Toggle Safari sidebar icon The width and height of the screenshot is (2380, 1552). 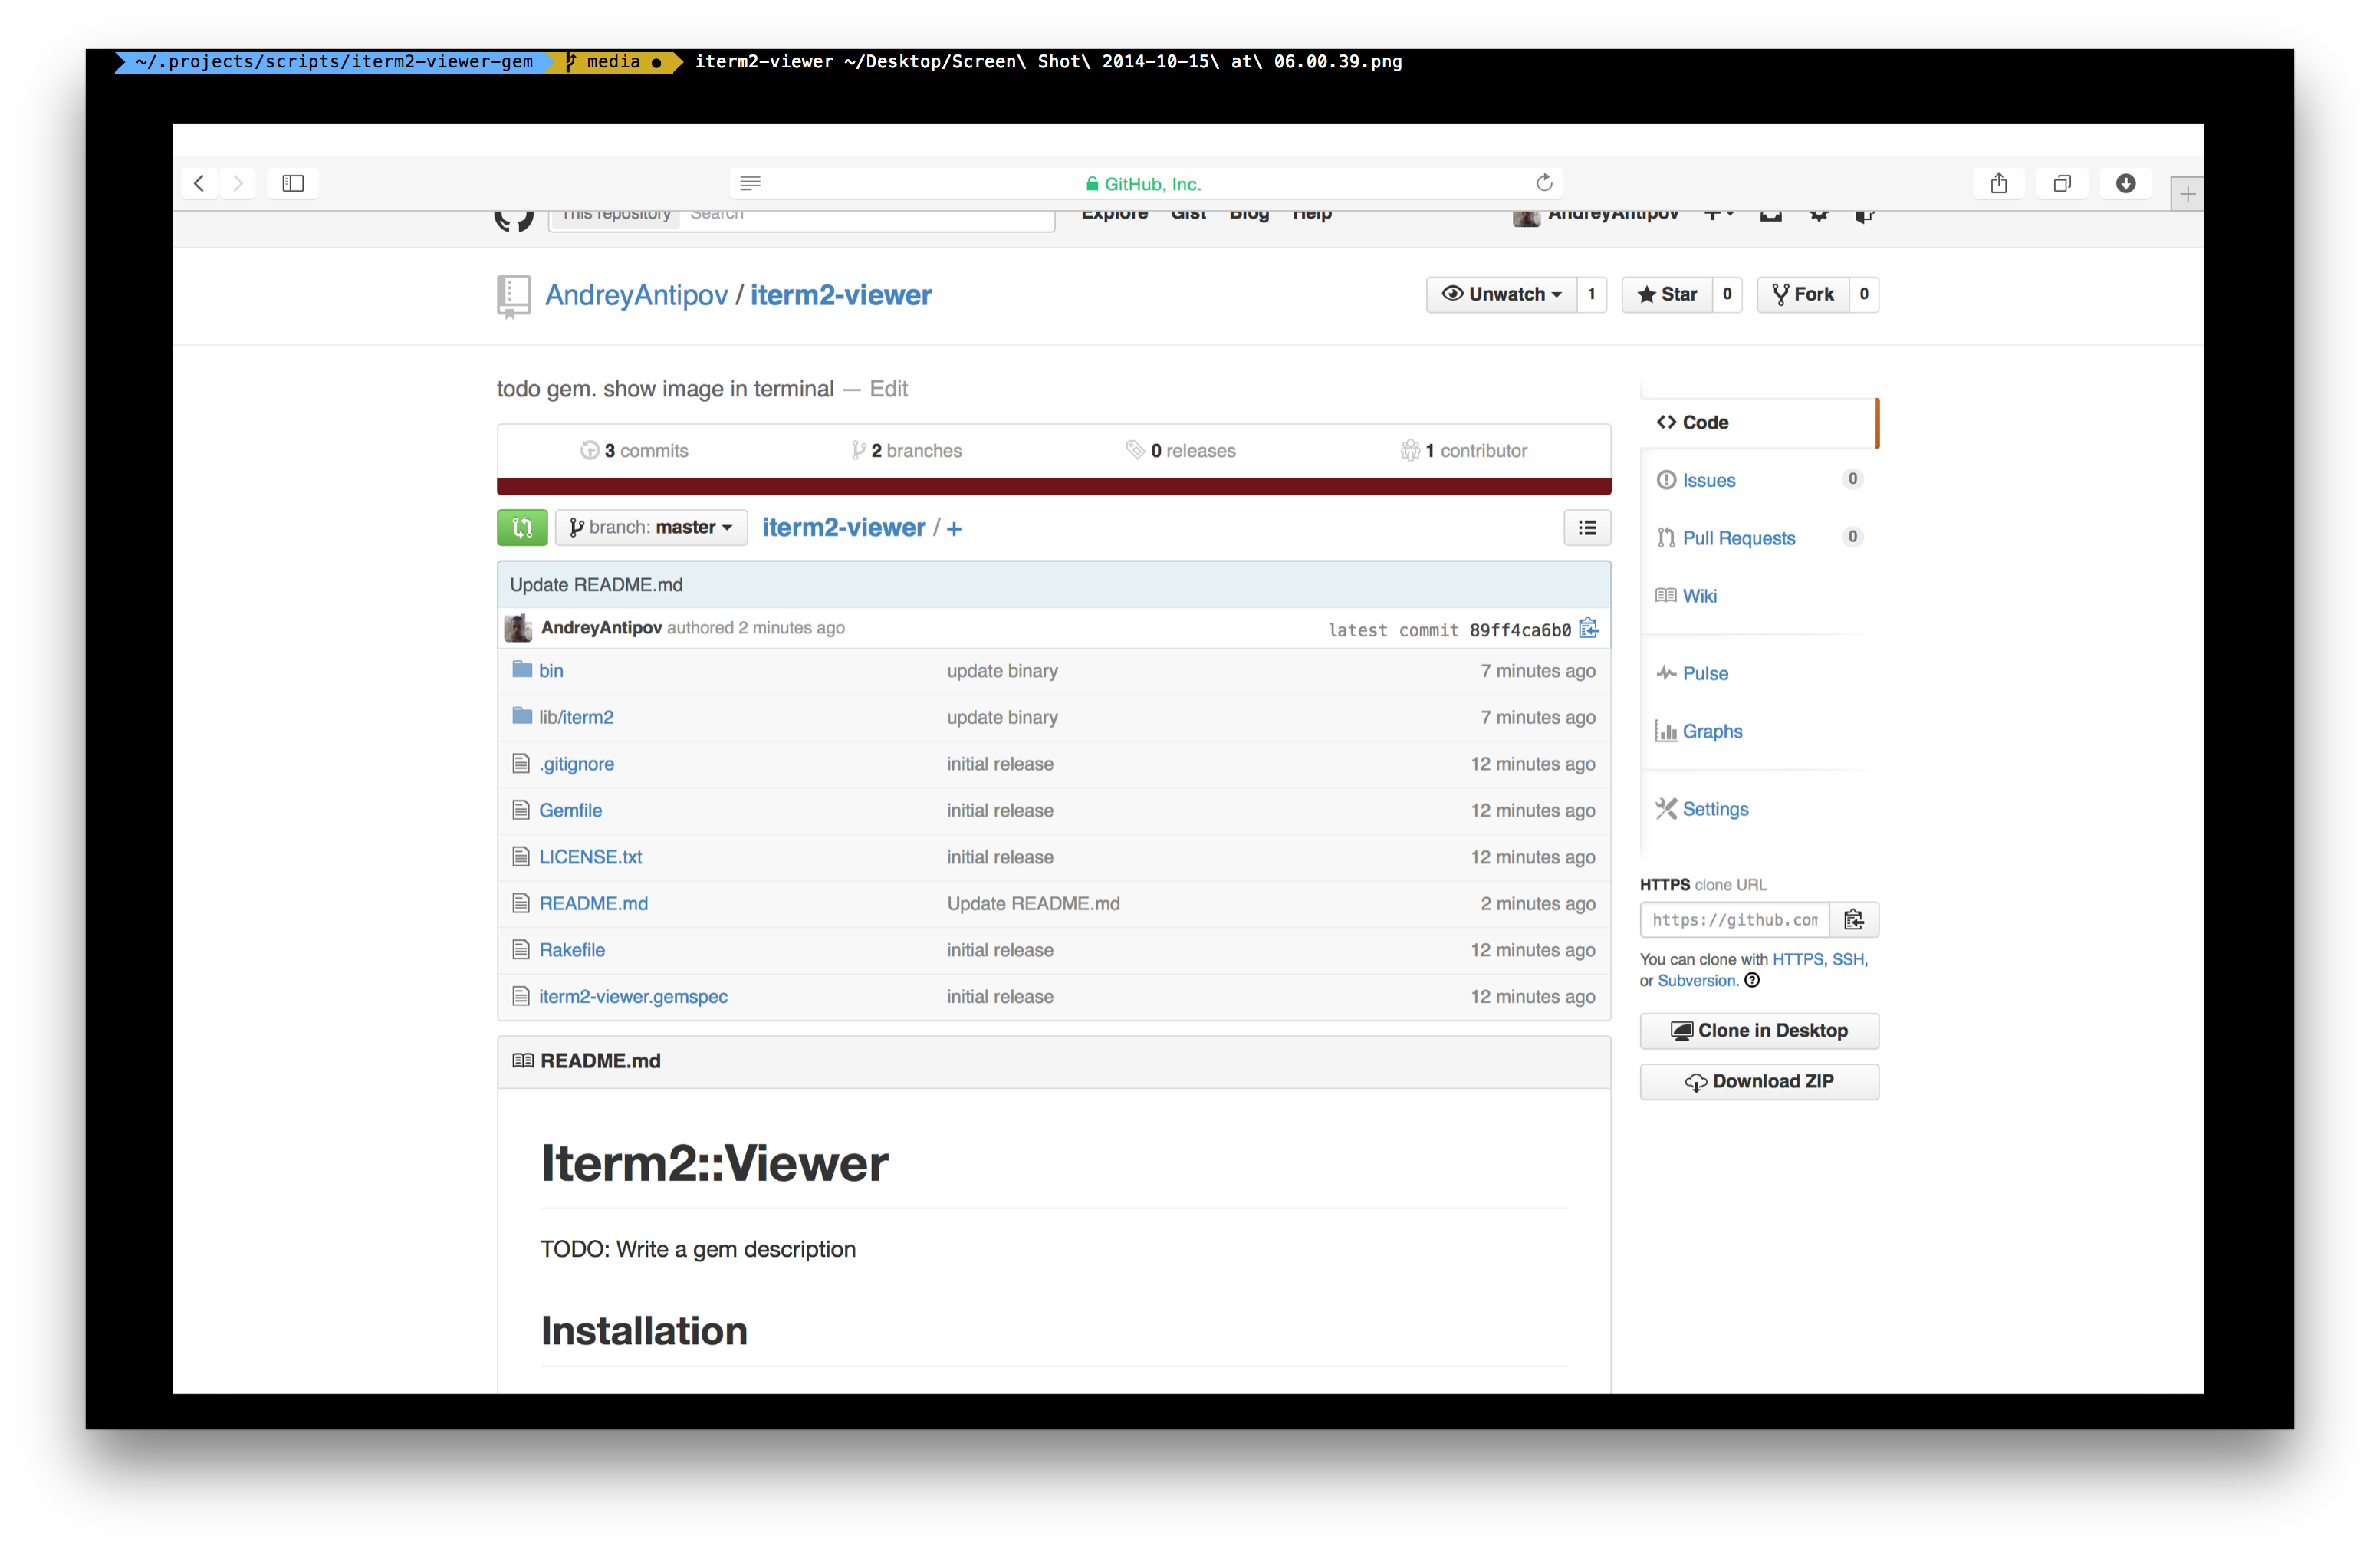(292, 183)
